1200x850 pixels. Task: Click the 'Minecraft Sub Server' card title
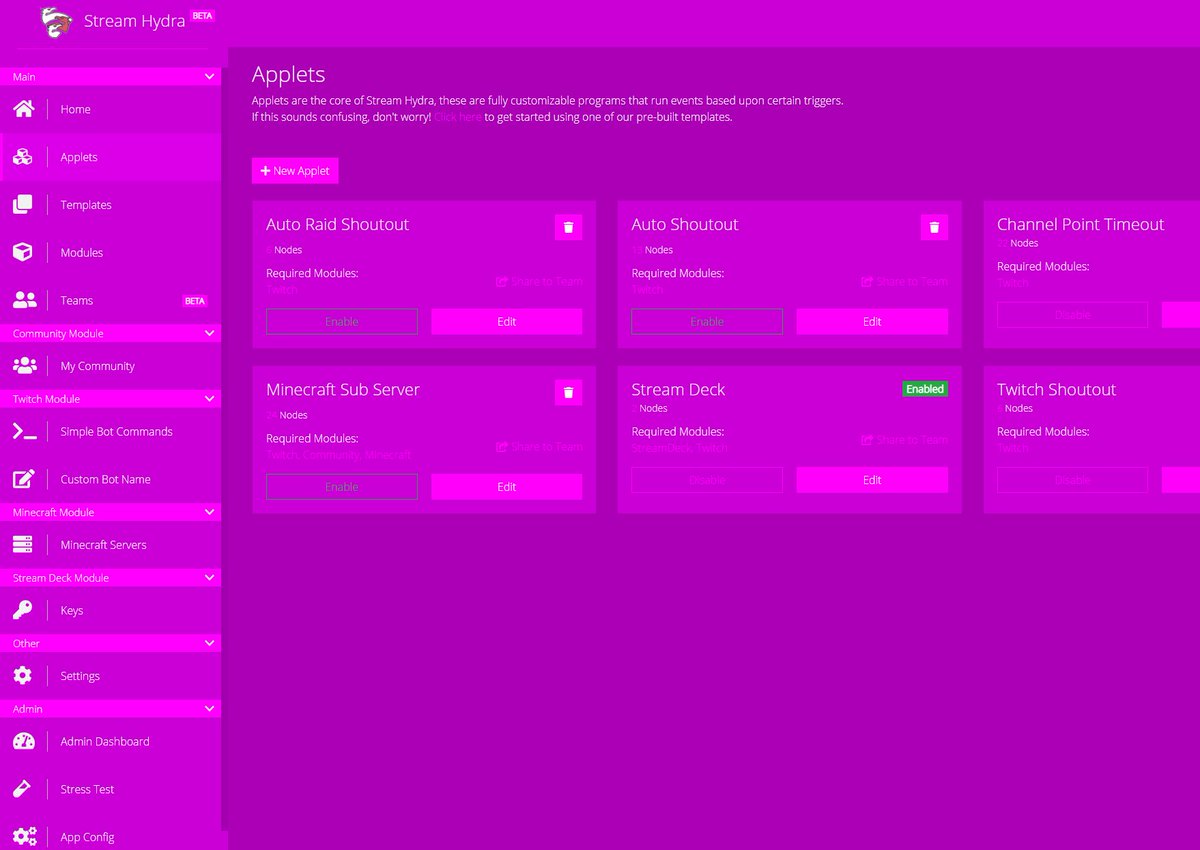pyautogui.click(x=343, y=390)
